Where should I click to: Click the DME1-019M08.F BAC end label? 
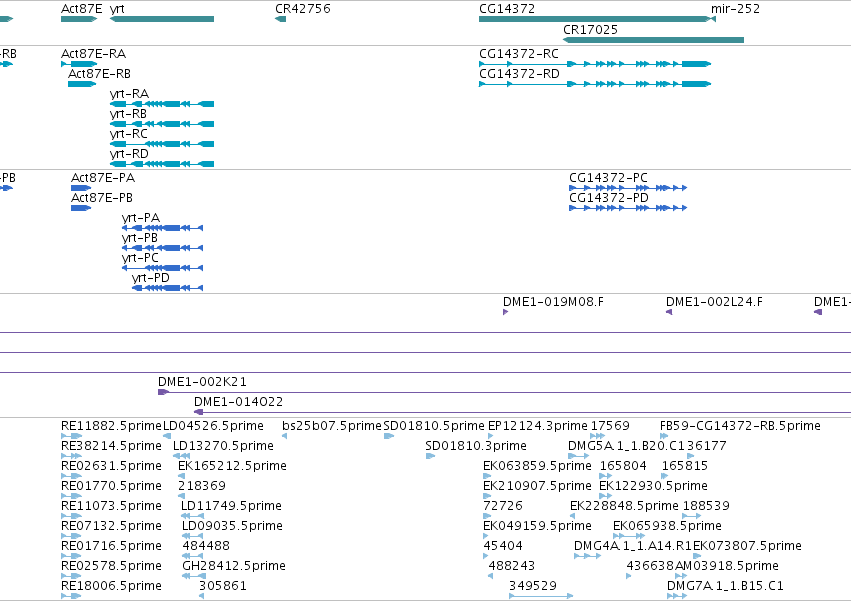(x=553, y=302)
